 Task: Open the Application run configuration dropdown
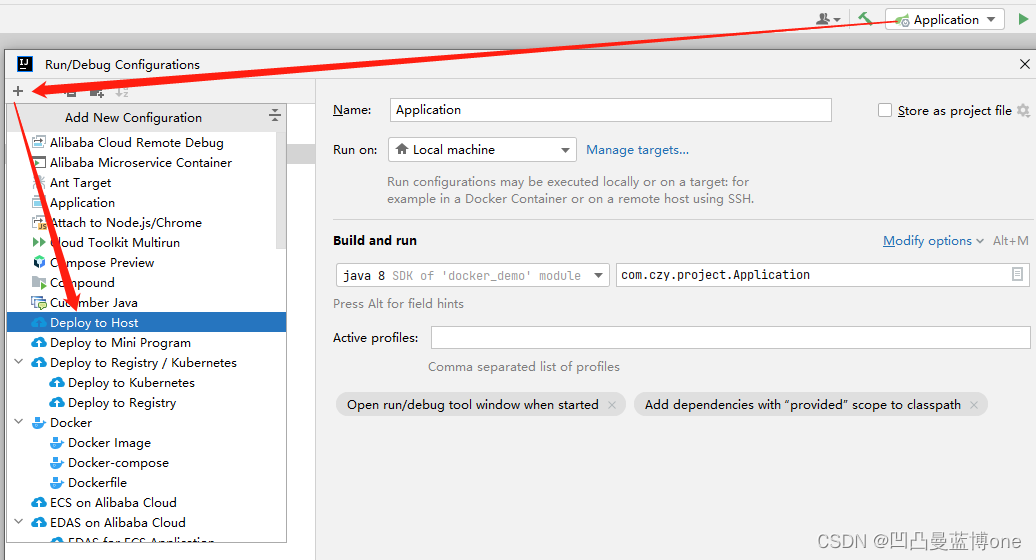[x=945, y=19]
